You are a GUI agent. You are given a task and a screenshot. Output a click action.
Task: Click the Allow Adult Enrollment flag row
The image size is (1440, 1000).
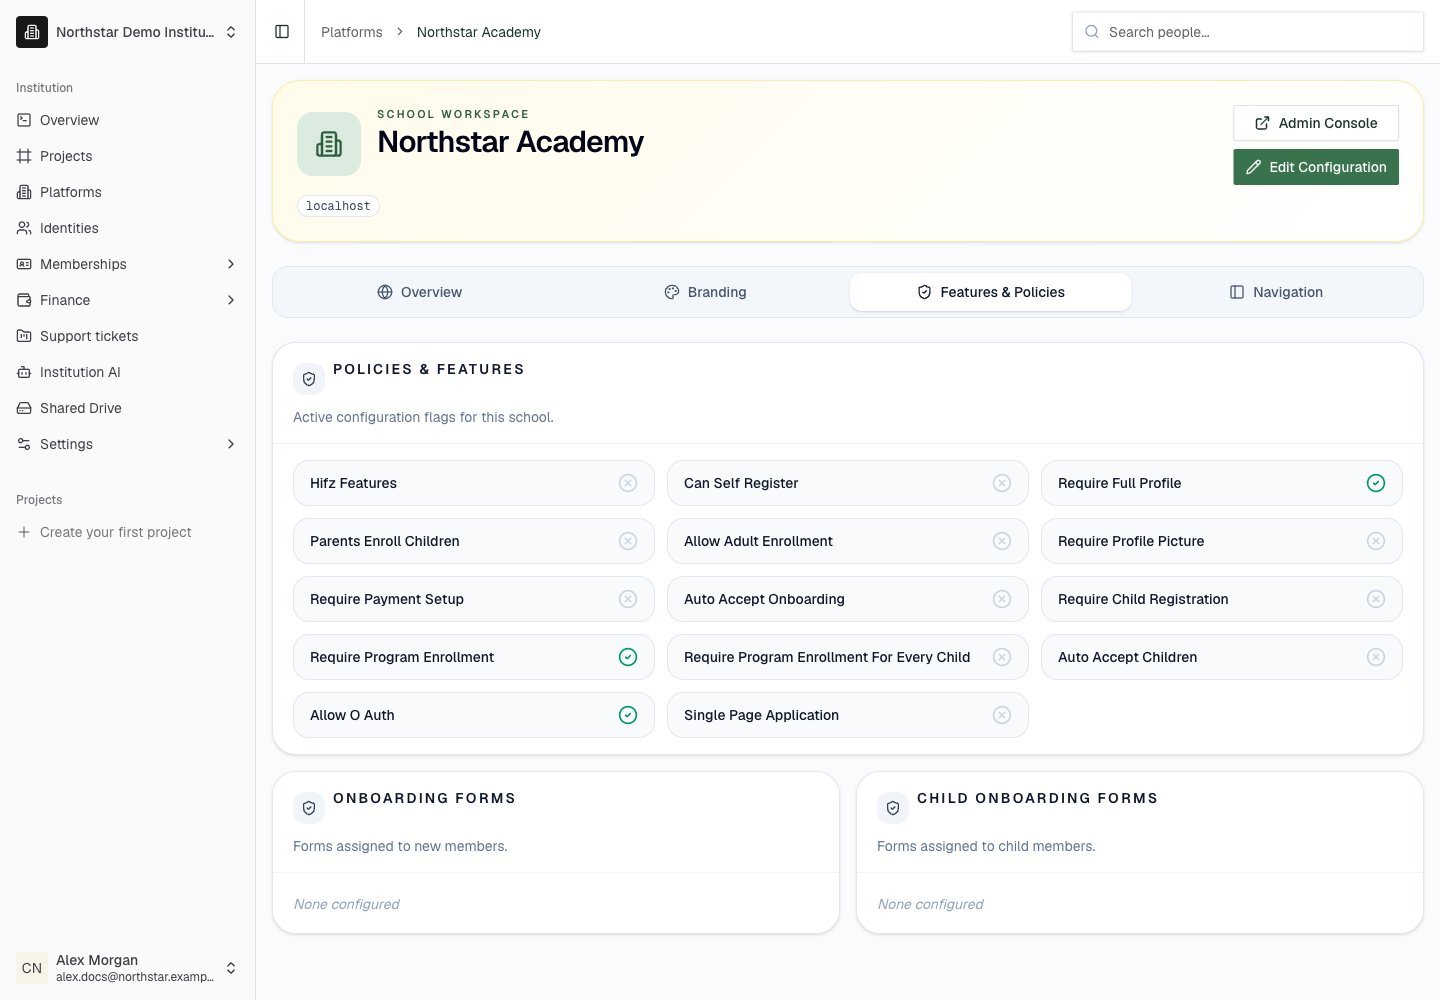point(848,541)
